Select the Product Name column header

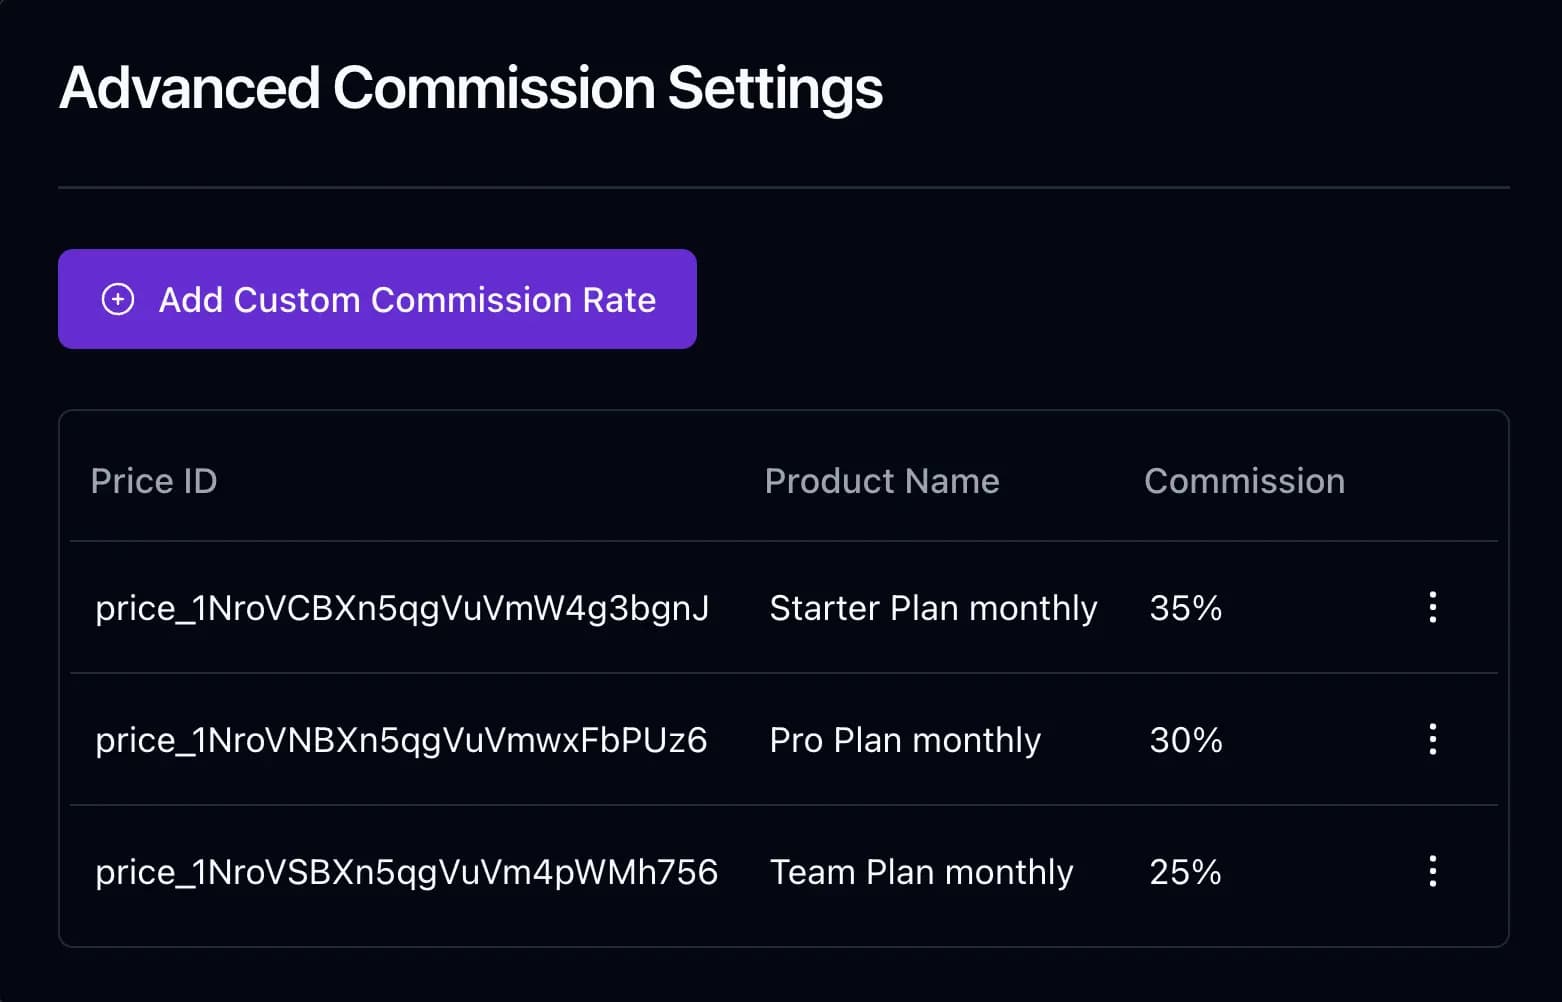pos(882,481)
